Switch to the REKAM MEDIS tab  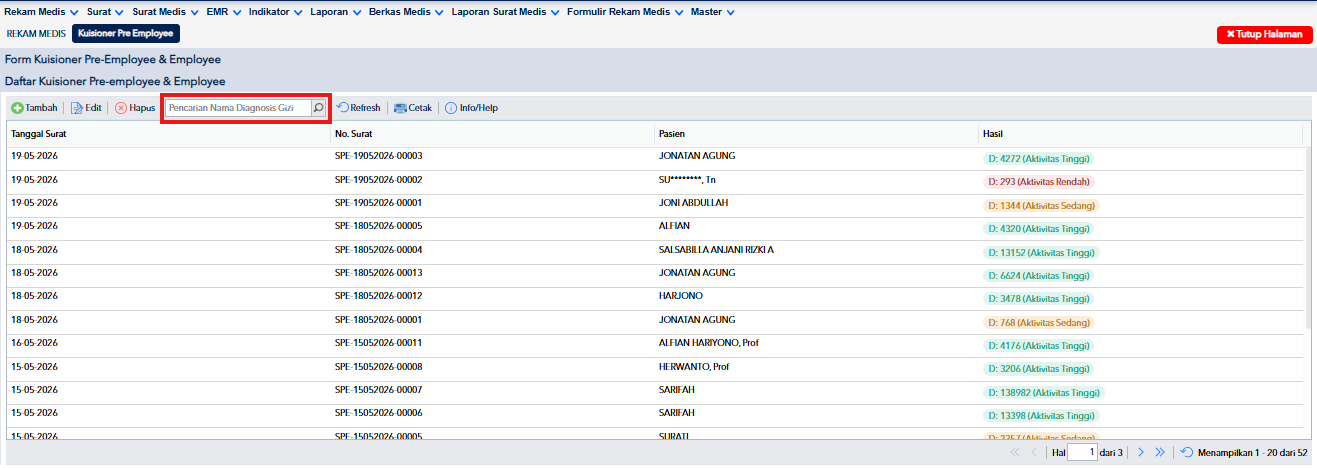(x=36, y=33)
